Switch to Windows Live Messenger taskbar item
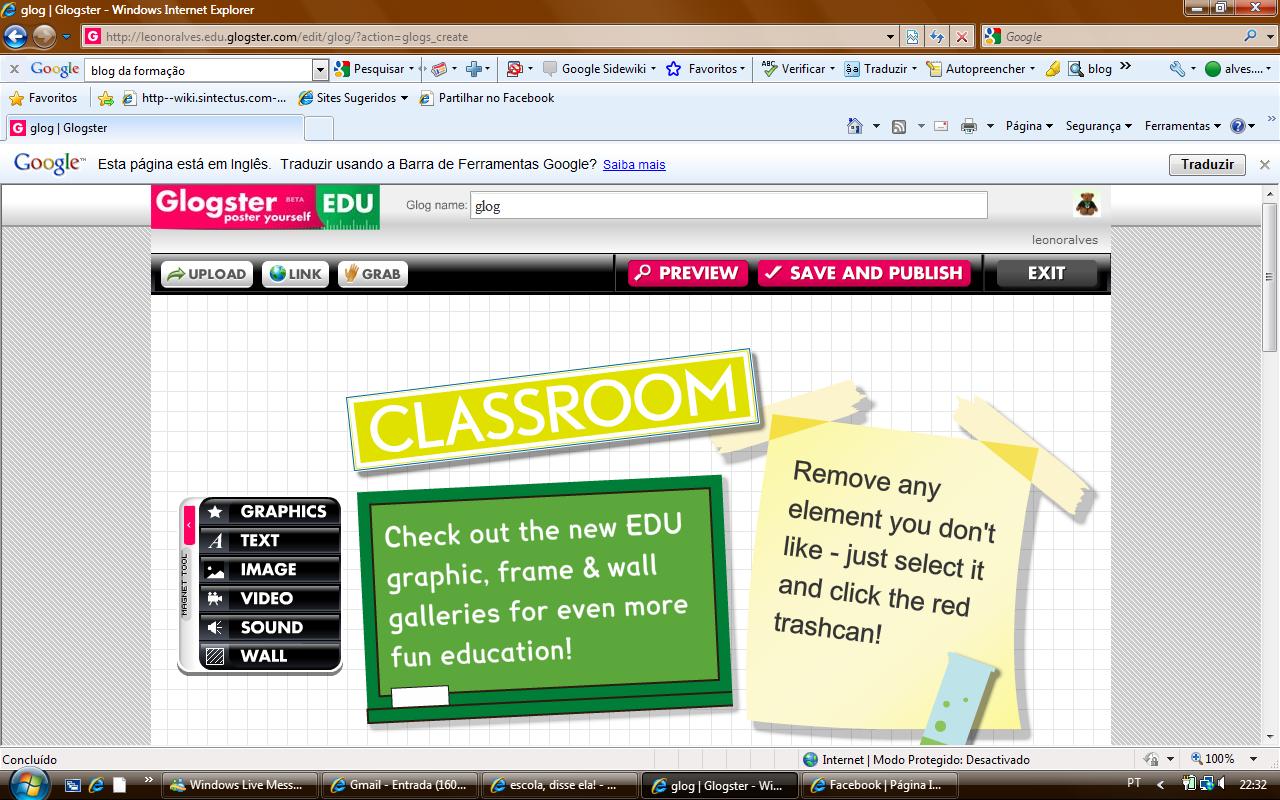 (240, 785)
